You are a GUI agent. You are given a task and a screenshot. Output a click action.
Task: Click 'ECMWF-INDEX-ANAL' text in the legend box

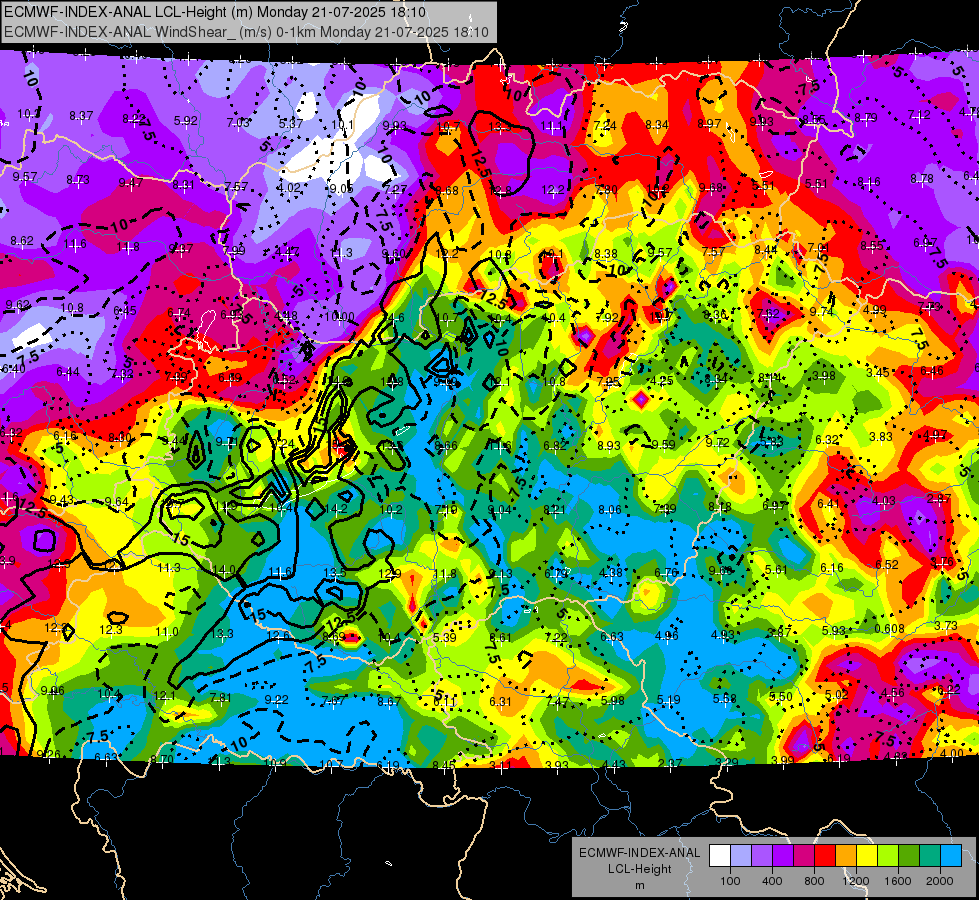click(x=639, y=853)
